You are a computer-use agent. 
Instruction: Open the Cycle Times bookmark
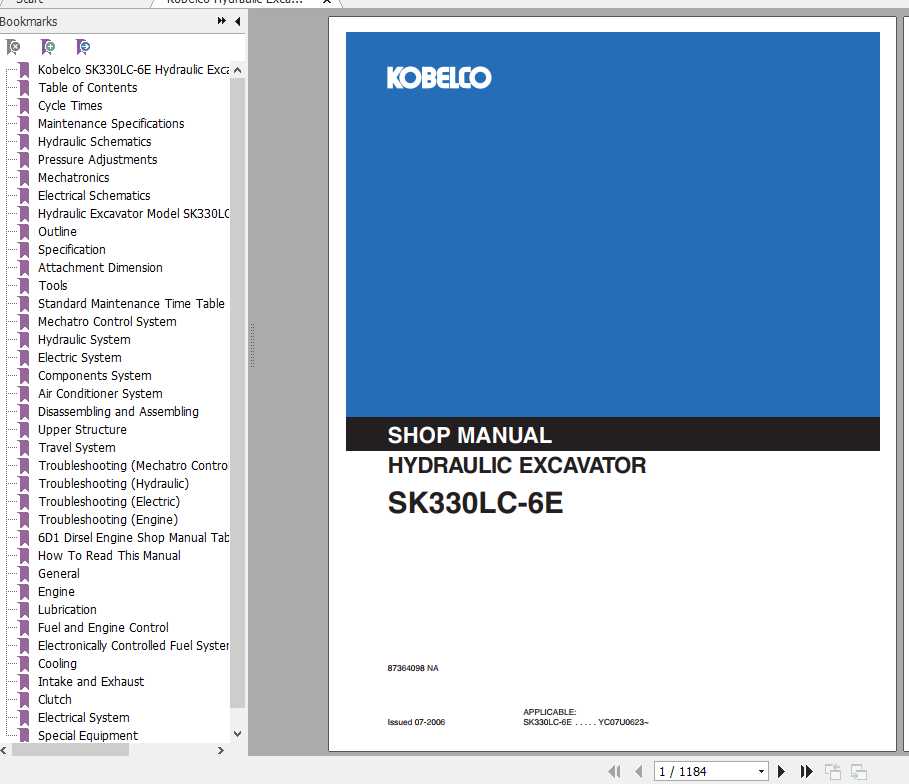[70, 106]
